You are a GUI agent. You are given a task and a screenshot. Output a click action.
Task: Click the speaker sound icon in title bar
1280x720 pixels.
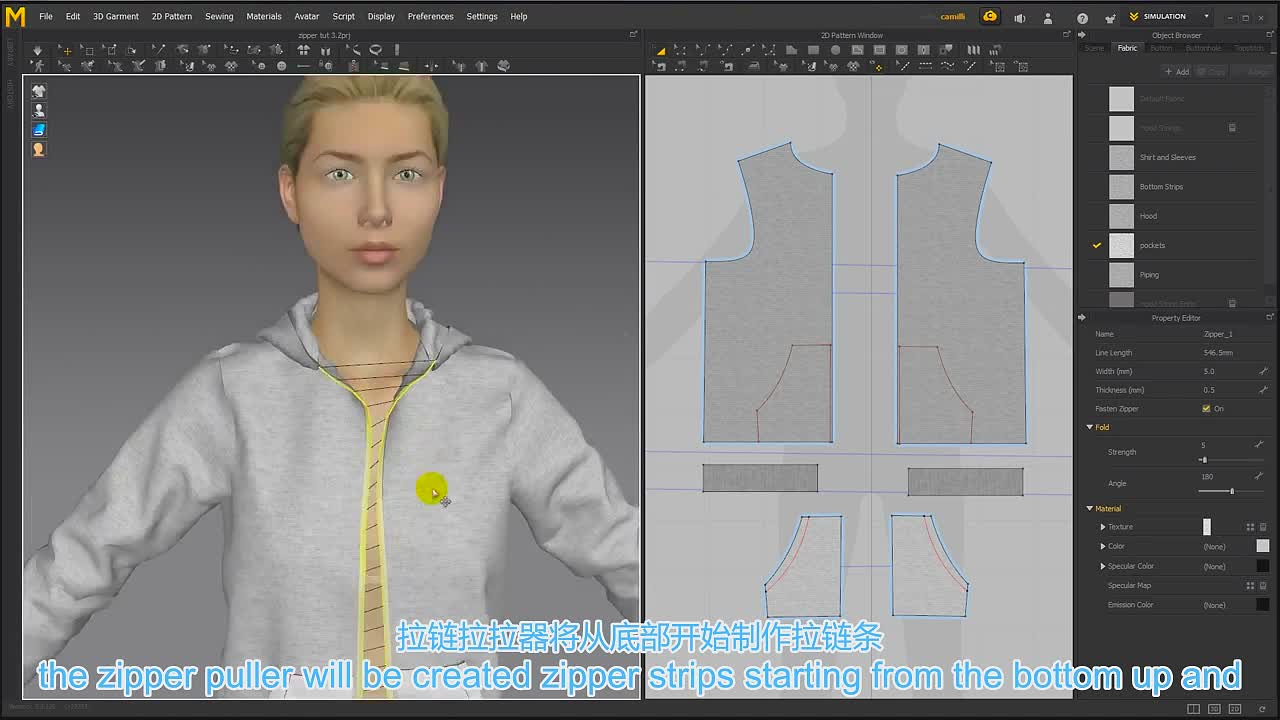click(x=1019, y=17)
